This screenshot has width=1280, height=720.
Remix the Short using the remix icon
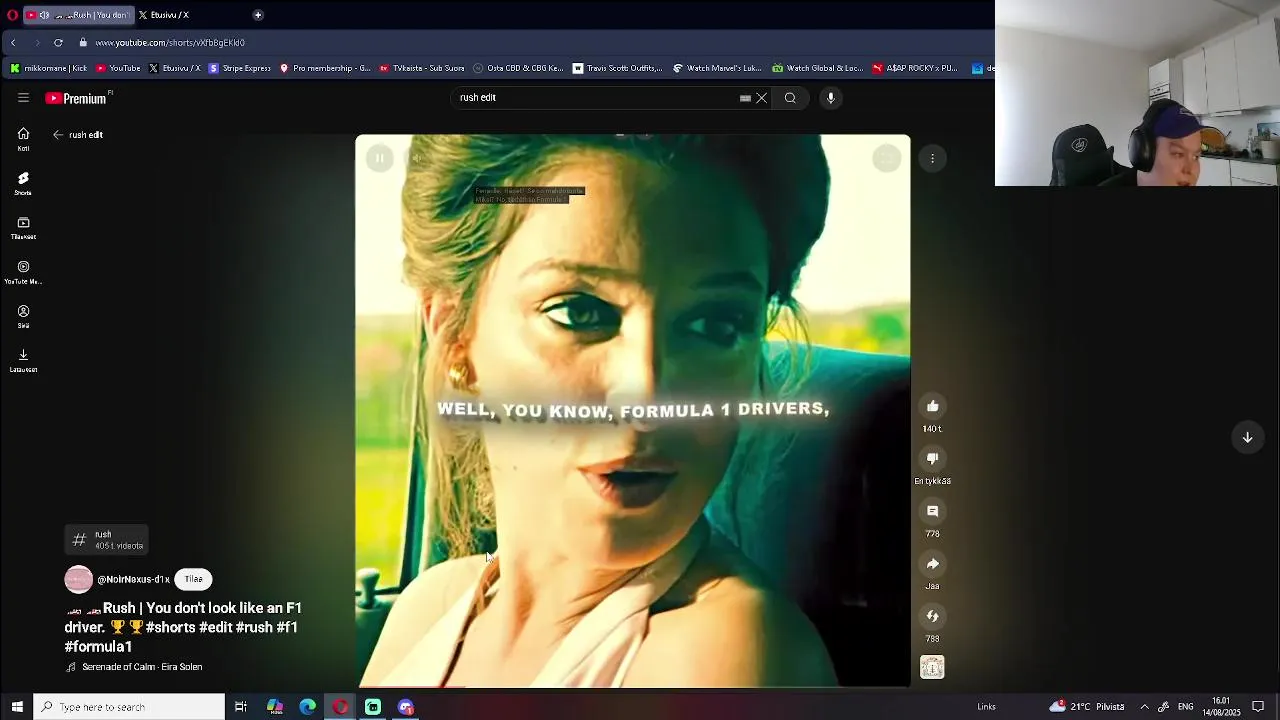tap(932, 616)
